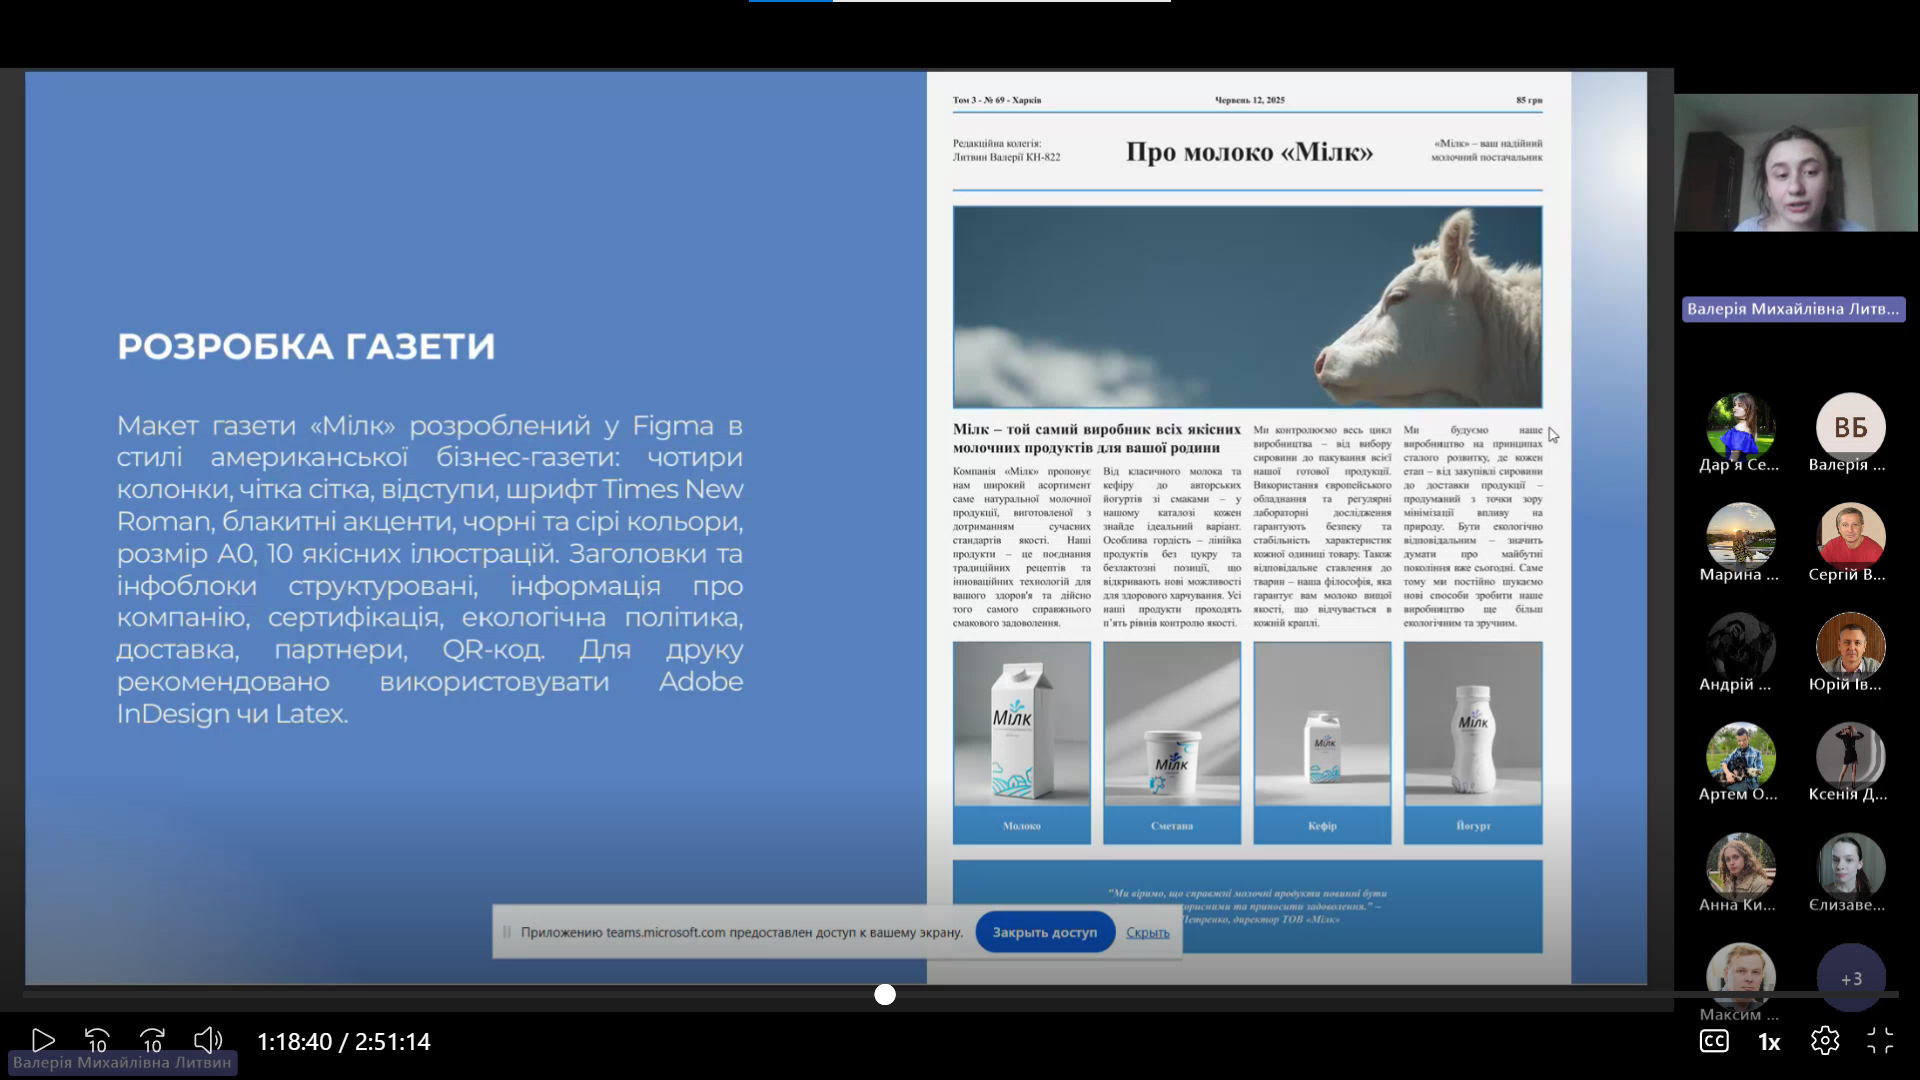Click the 'РОЗРОБКА ГАЗЕТИ' slide heading
1920x1080 pixels.
coord(306,346)
